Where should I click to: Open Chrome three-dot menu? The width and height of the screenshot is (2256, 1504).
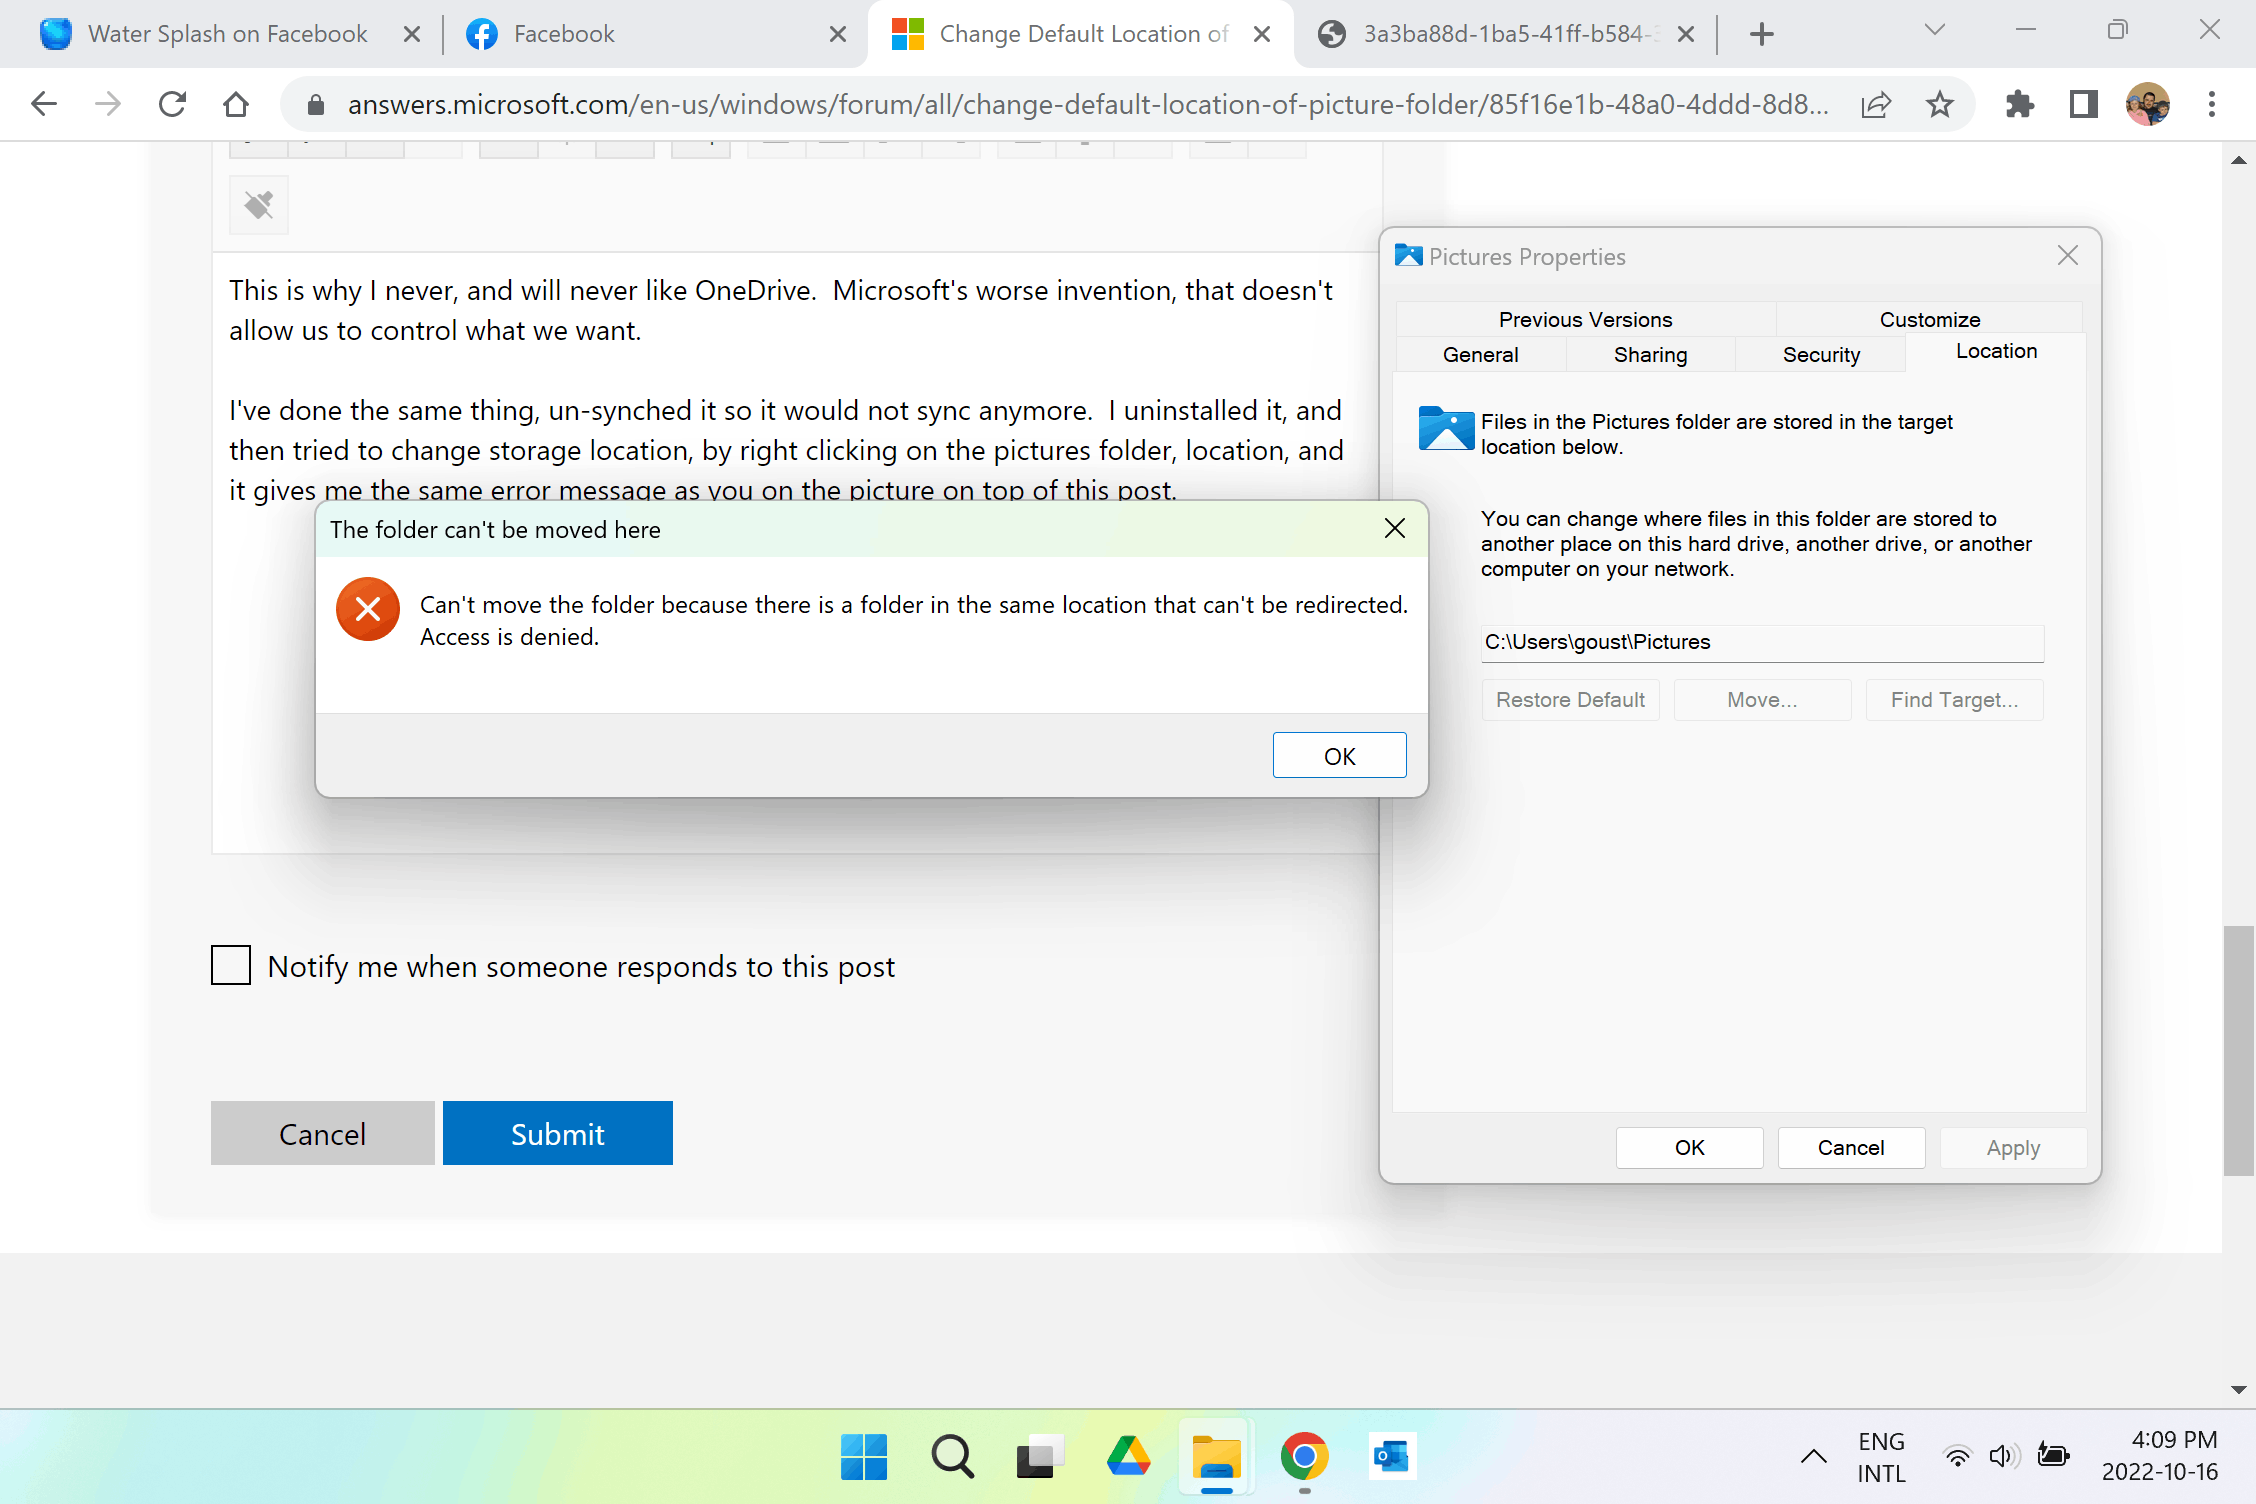[2211, 104]
